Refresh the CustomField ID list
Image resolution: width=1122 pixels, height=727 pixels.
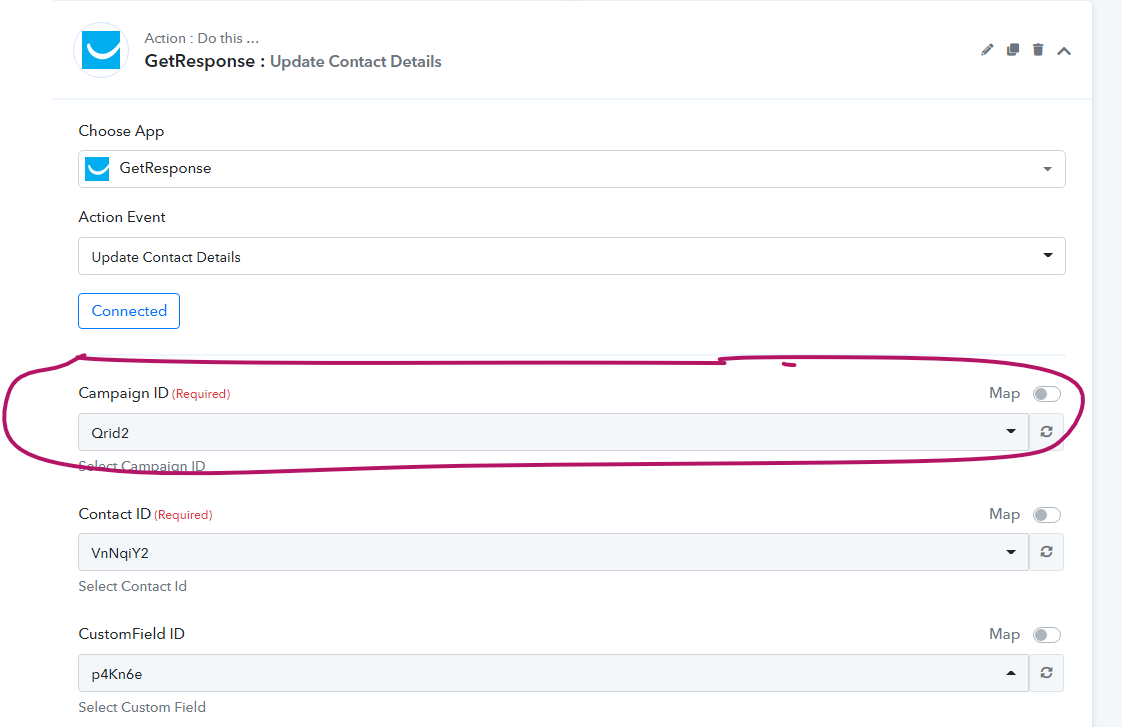[1046, 673]
